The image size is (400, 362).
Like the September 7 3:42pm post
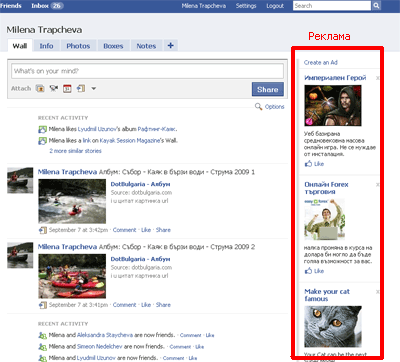[146, 230]
